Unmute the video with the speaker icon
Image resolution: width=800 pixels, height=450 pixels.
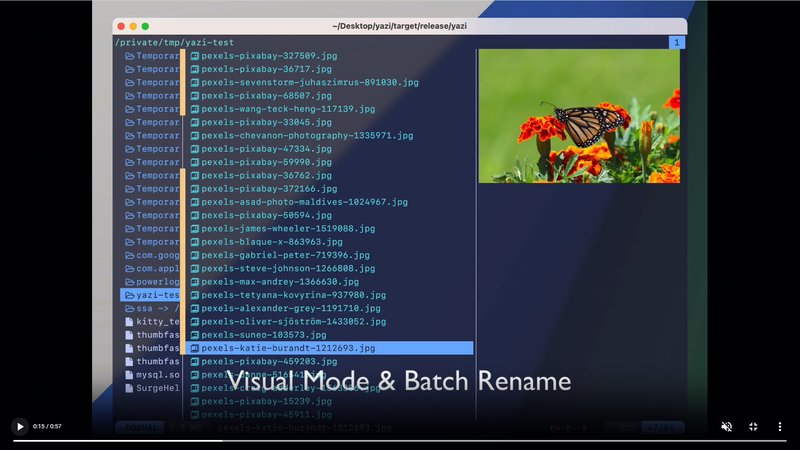point(727,426)
